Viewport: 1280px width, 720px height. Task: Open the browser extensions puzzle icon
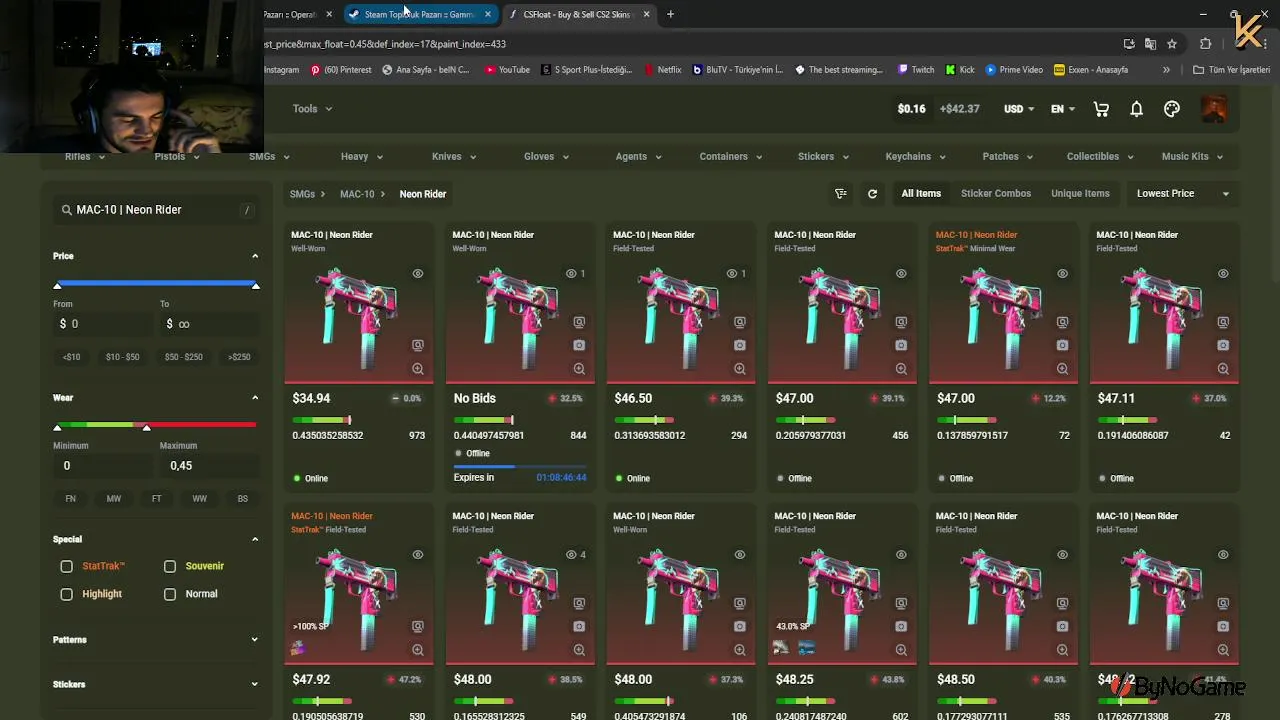(1205, 44)
